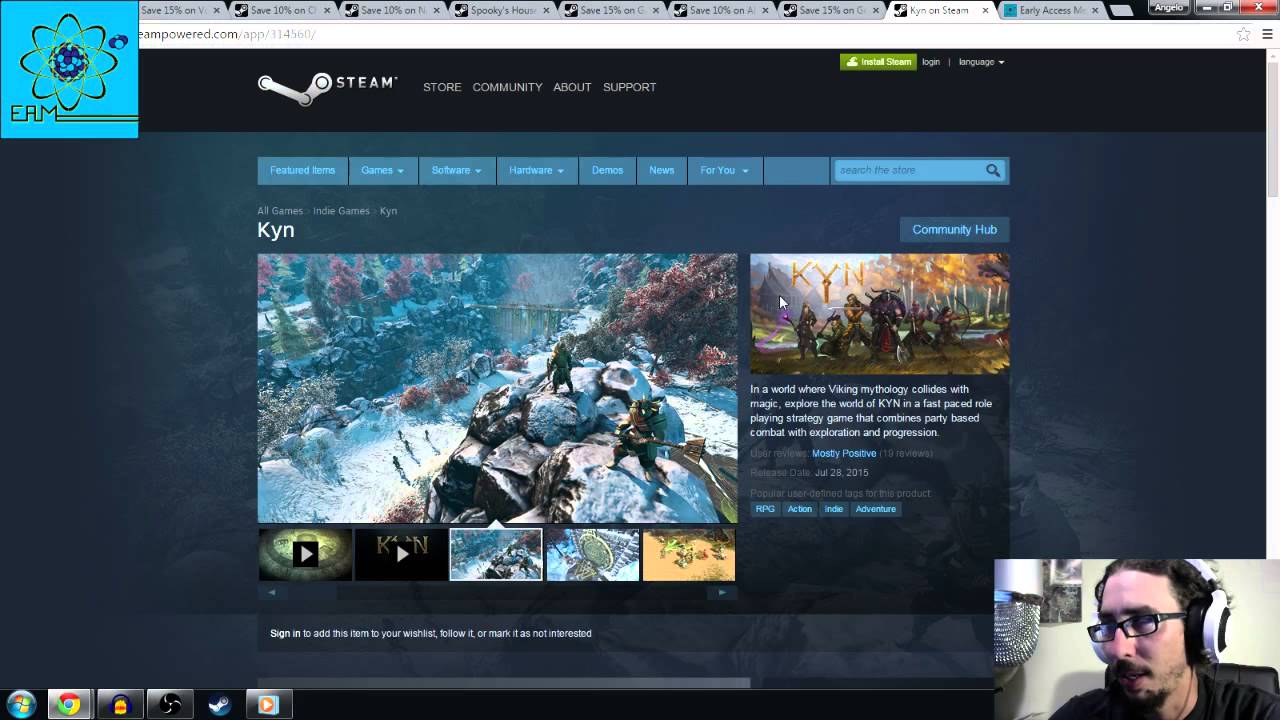The image size is (1280, 720).
Task: Open the new tab button
Action: (x=1121, y=10)
